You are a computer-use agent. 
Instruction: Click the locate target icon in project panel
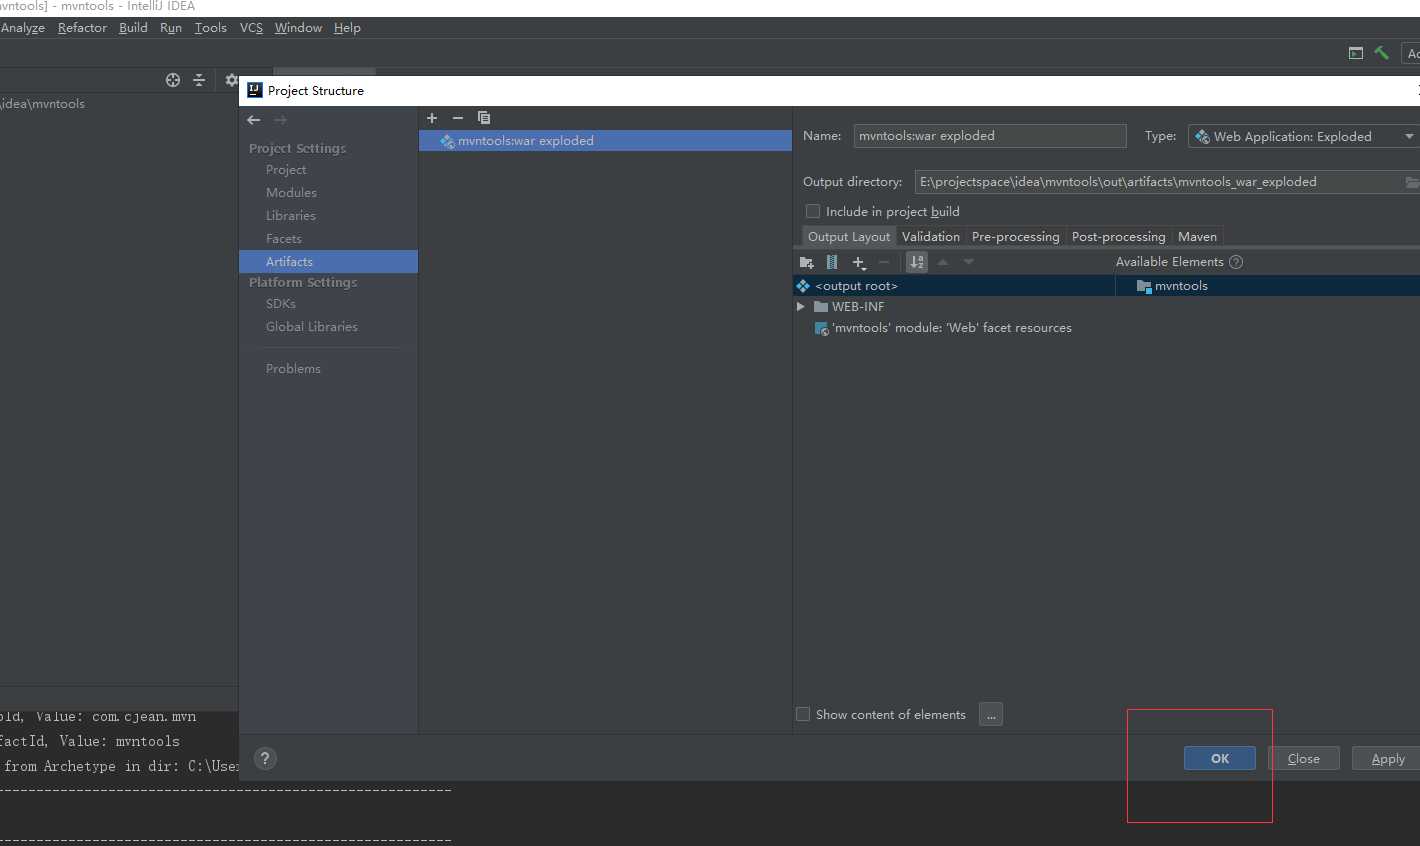point(173,80)
